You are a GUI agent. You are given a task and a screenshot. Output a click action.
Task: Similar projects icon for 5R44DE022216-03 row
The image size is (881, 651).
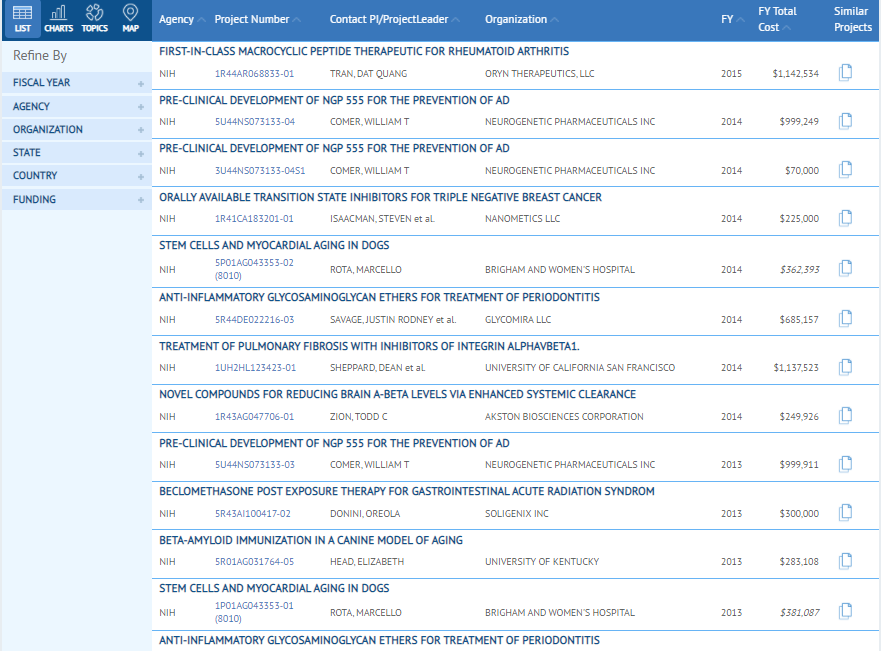(x=845, y=318)
